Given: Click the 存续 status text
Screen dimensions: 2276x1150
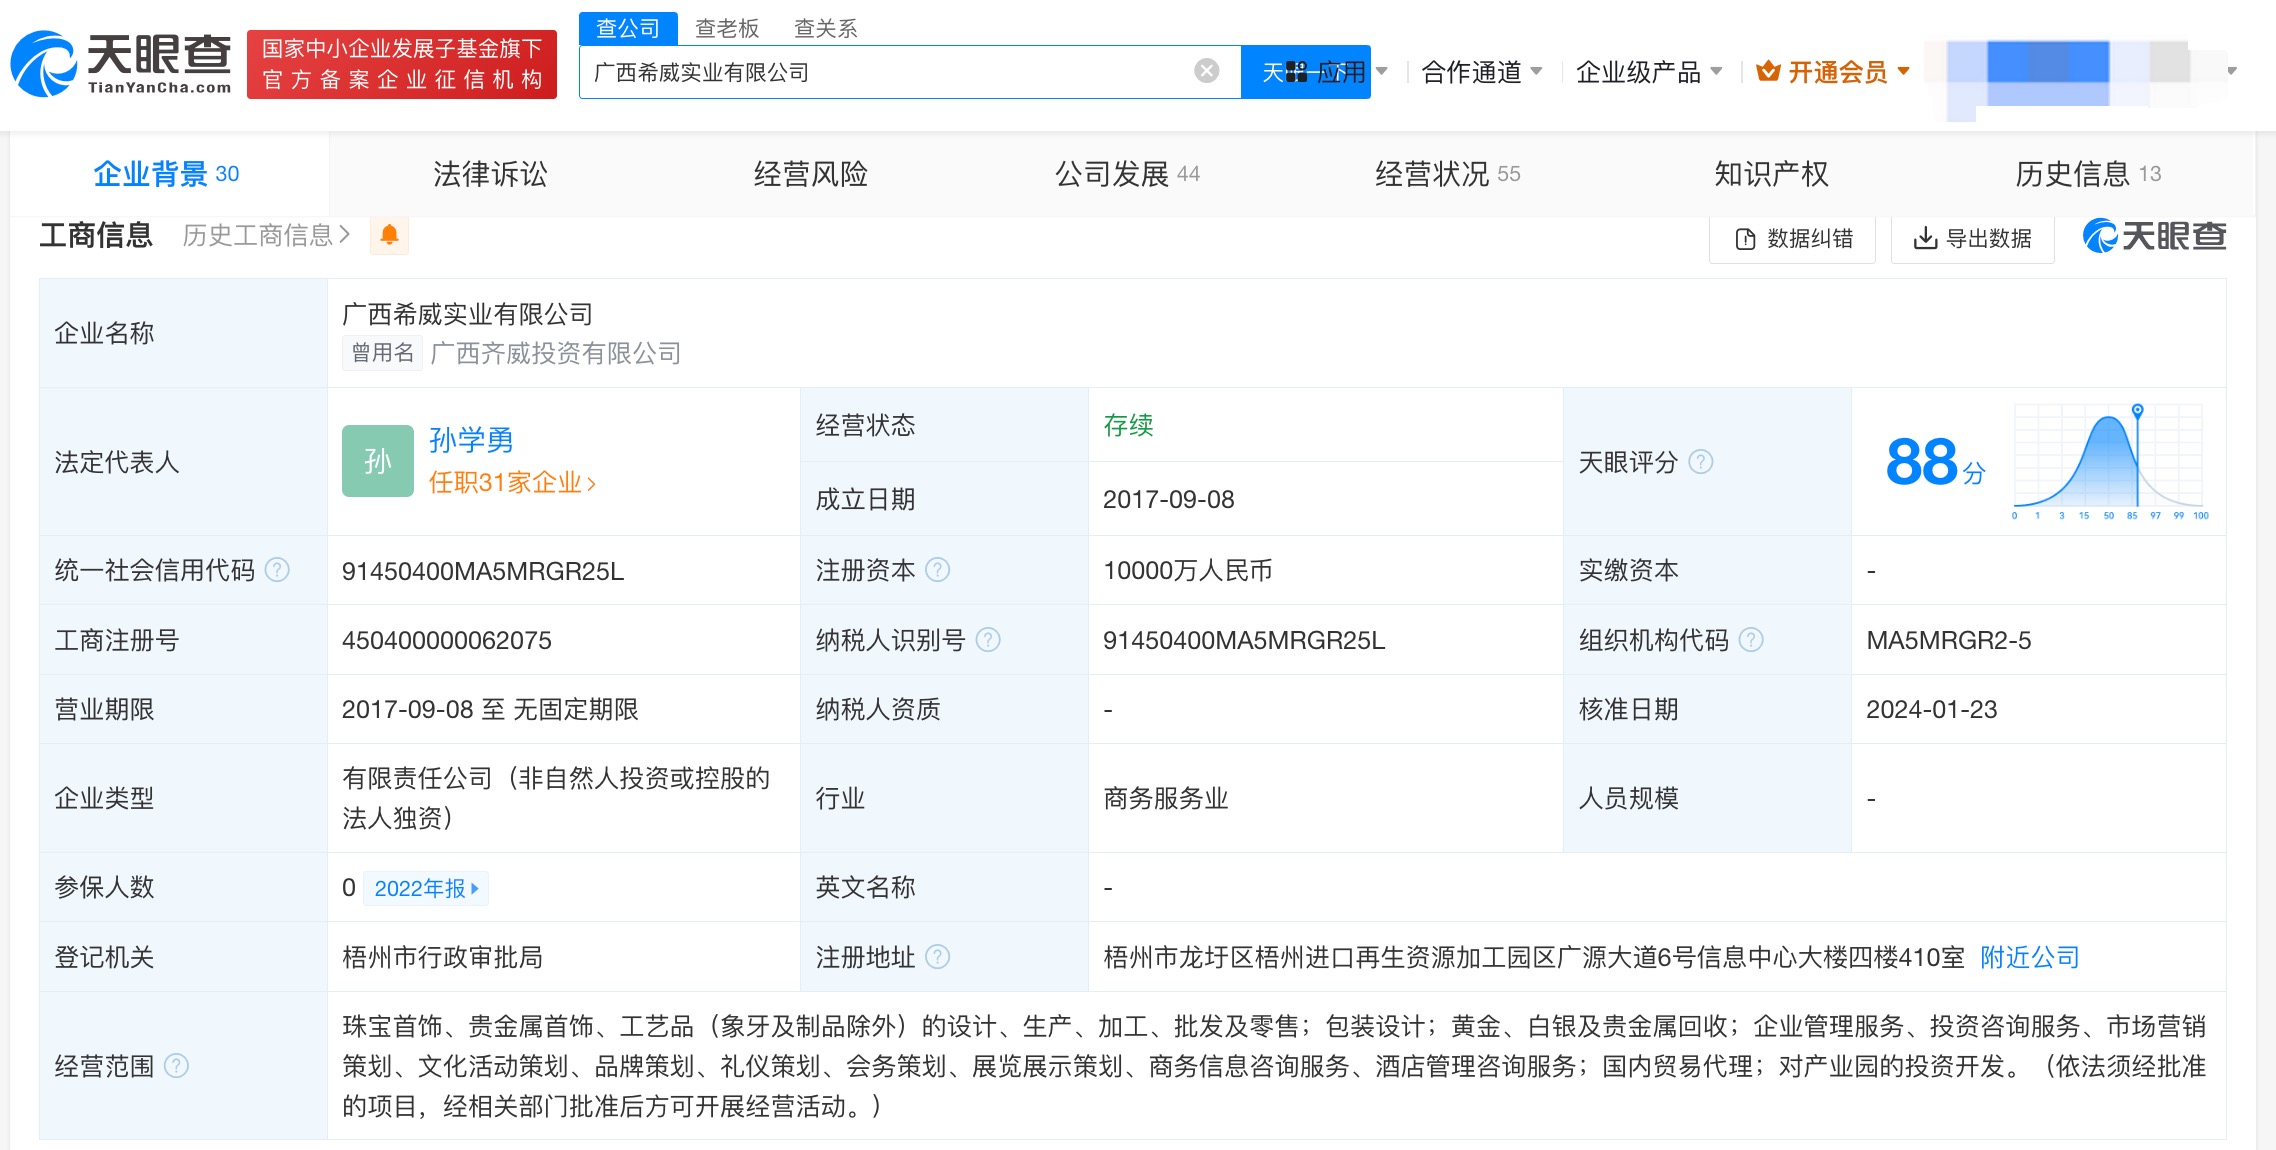Looking at the screenshot, I should pyautogui.click(x=1128, y=425).
